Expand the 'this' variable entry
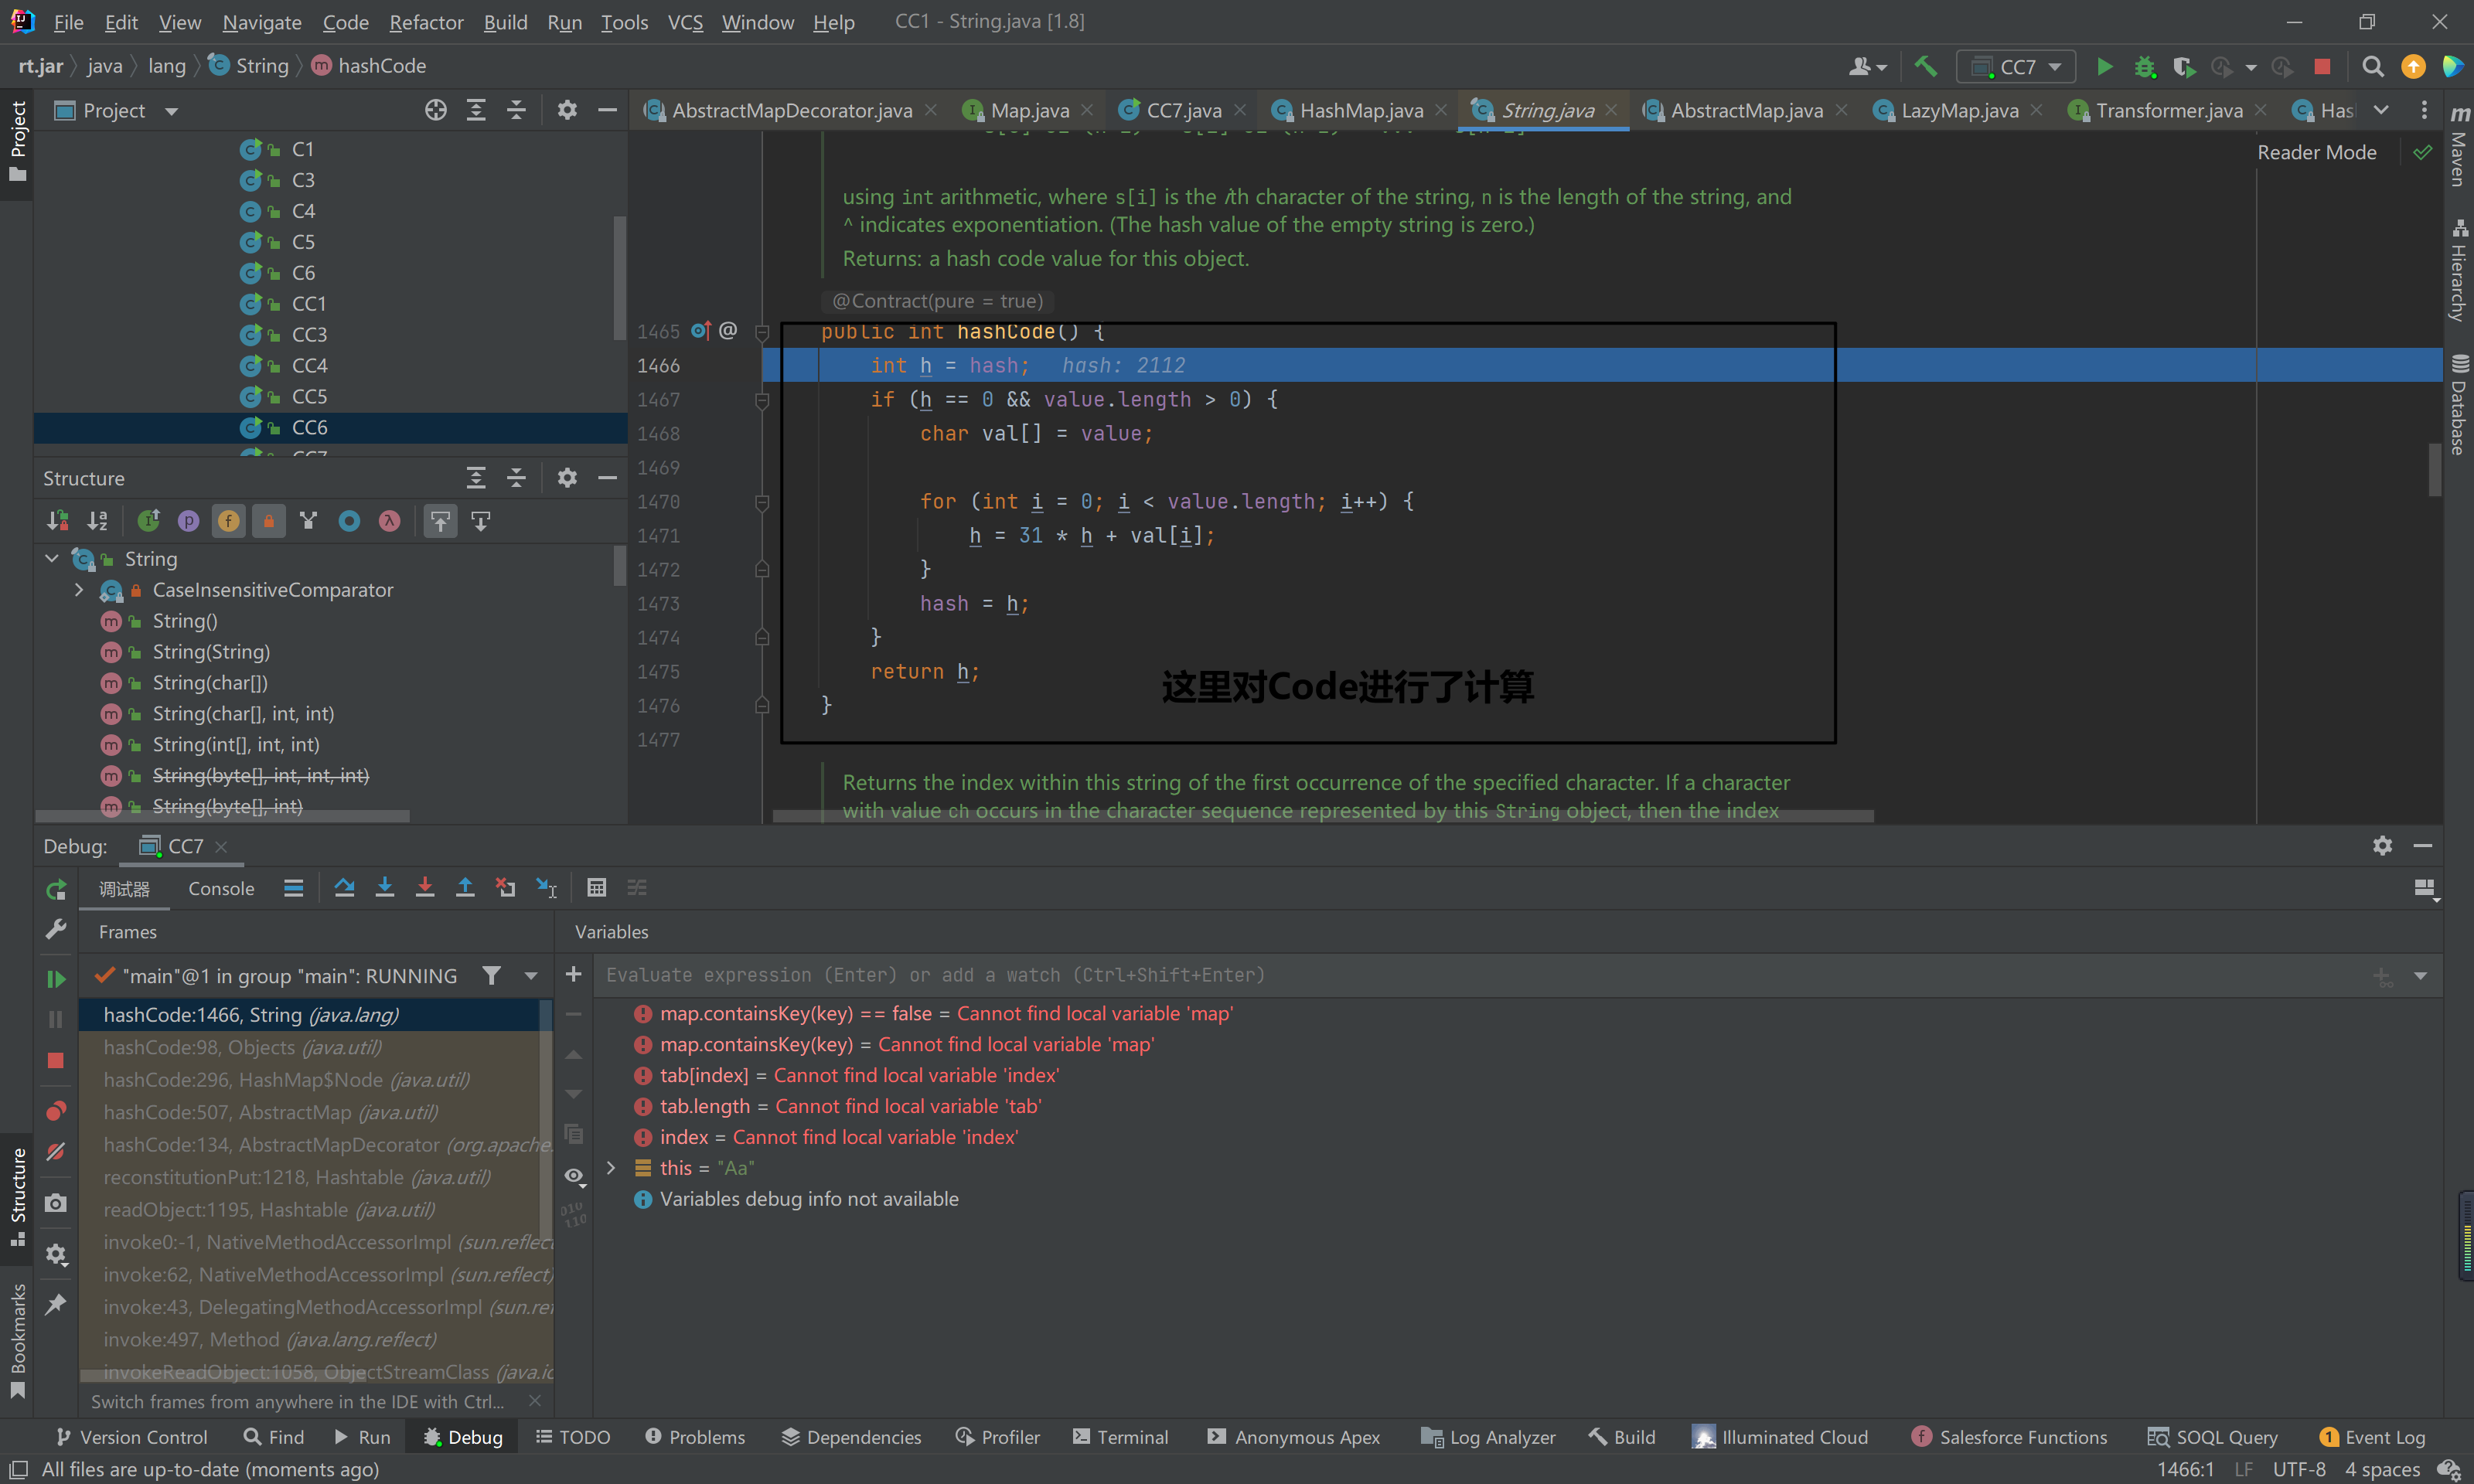 click(611, 1168)
